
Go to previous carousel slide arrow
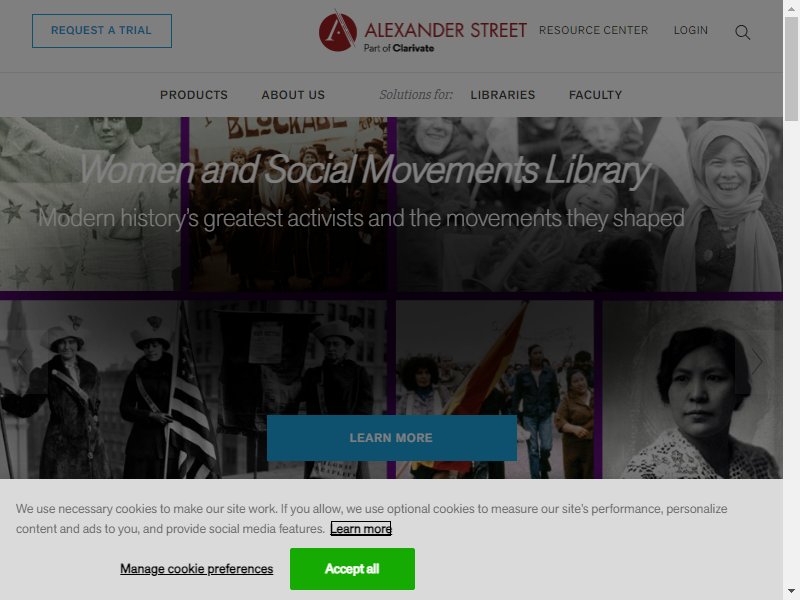click(22, 362)
